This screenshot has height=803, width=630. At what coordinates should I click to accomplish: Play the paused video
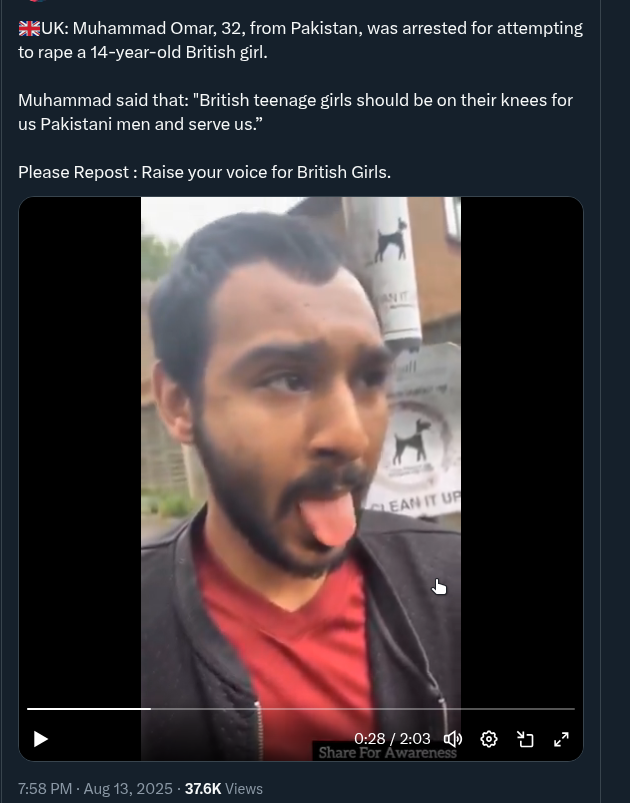[40, 739]
